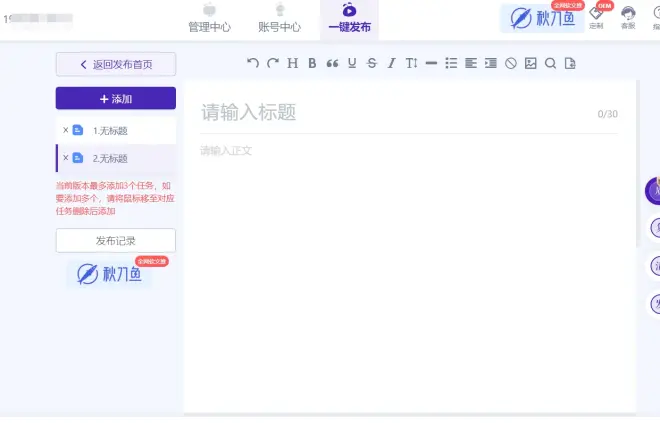Image resolution: width=660 pixels, height=423 pixels.
Task: Click the redo arrow in editor toolbar
Action: (x=272, y=63)
